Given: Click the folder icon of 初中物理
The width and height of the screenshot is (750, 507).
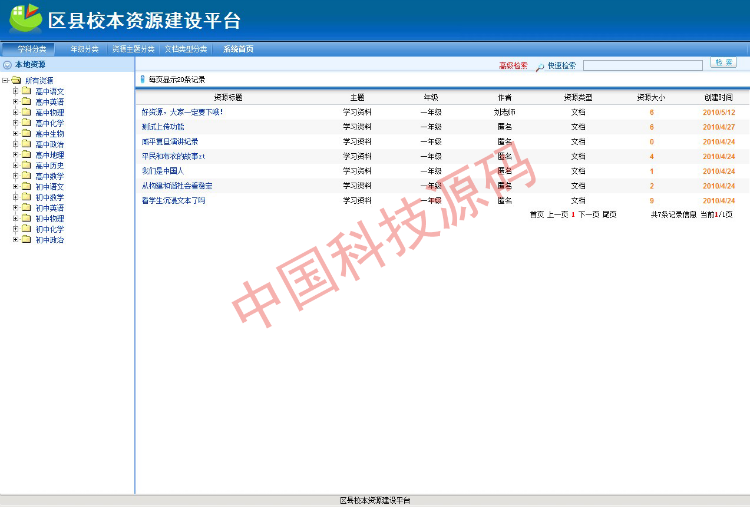Looking at the screenshot, I should point(27,218).
